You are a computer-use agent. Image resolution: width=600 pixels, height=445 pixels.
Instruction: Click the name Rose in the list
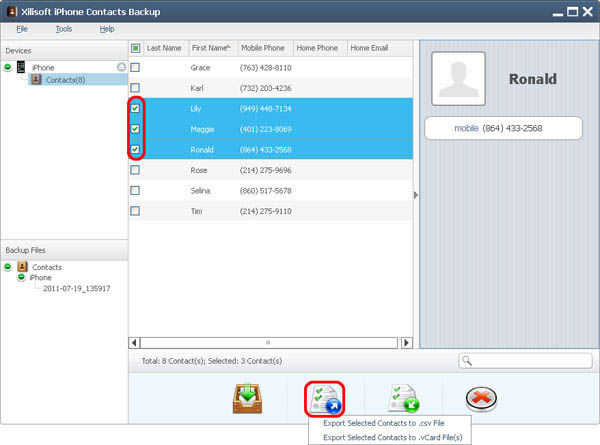pyautogui.click(x=199, y=170)
